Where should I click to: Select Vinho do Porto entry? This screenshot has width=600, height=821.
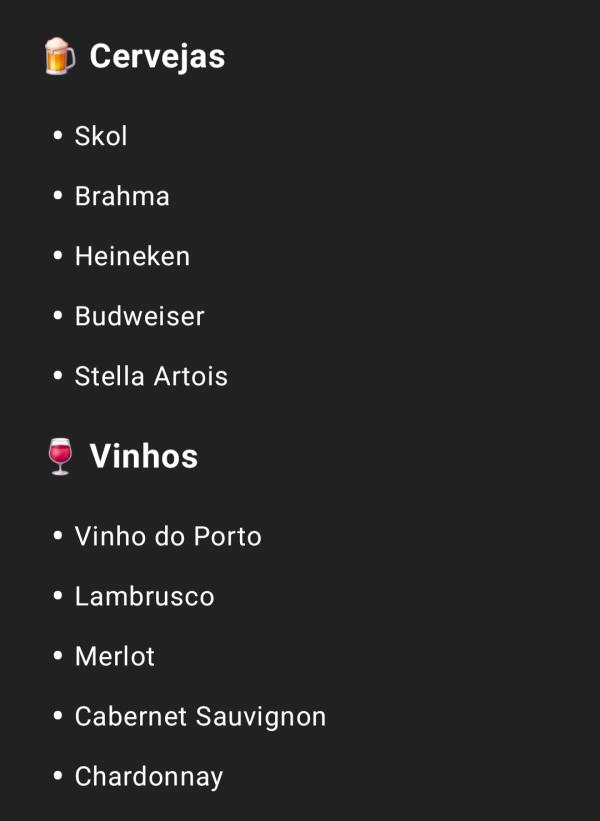click(x=168, y=536)
